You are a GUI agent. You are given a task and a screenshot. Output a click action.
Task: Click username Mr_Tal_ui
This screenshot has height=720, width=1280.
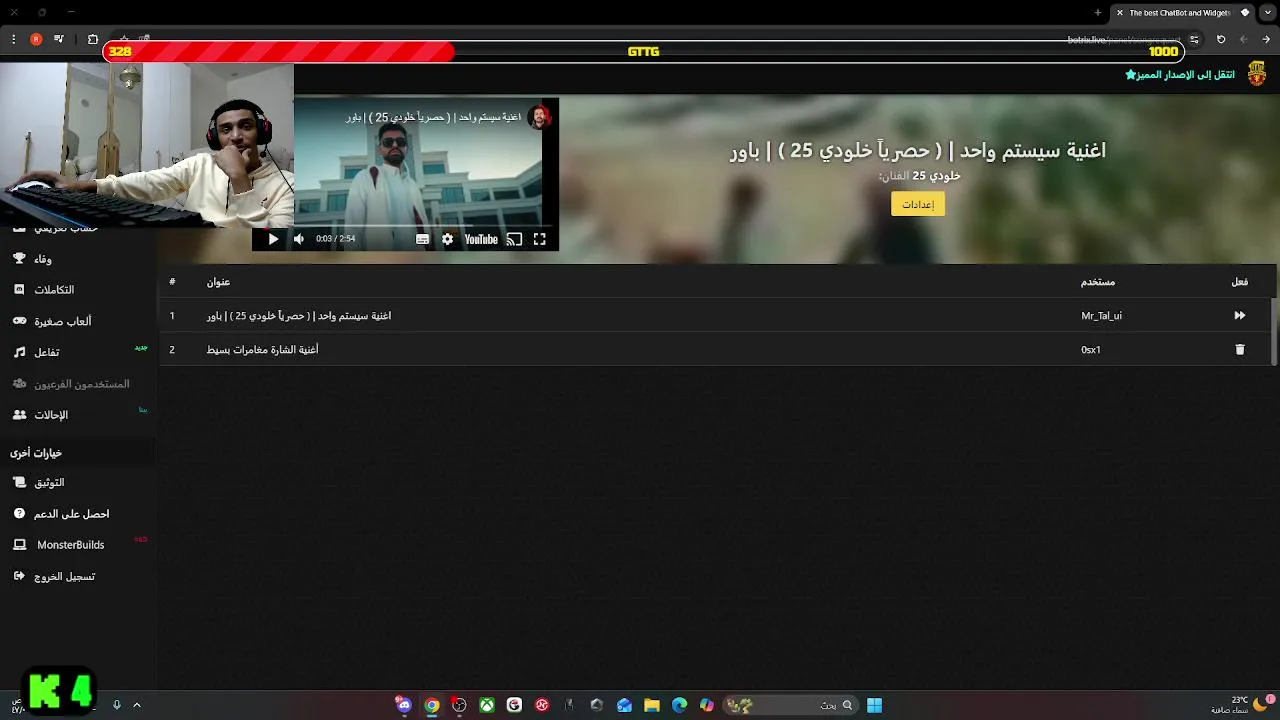pyautogui.click(x=1101, y=316)
